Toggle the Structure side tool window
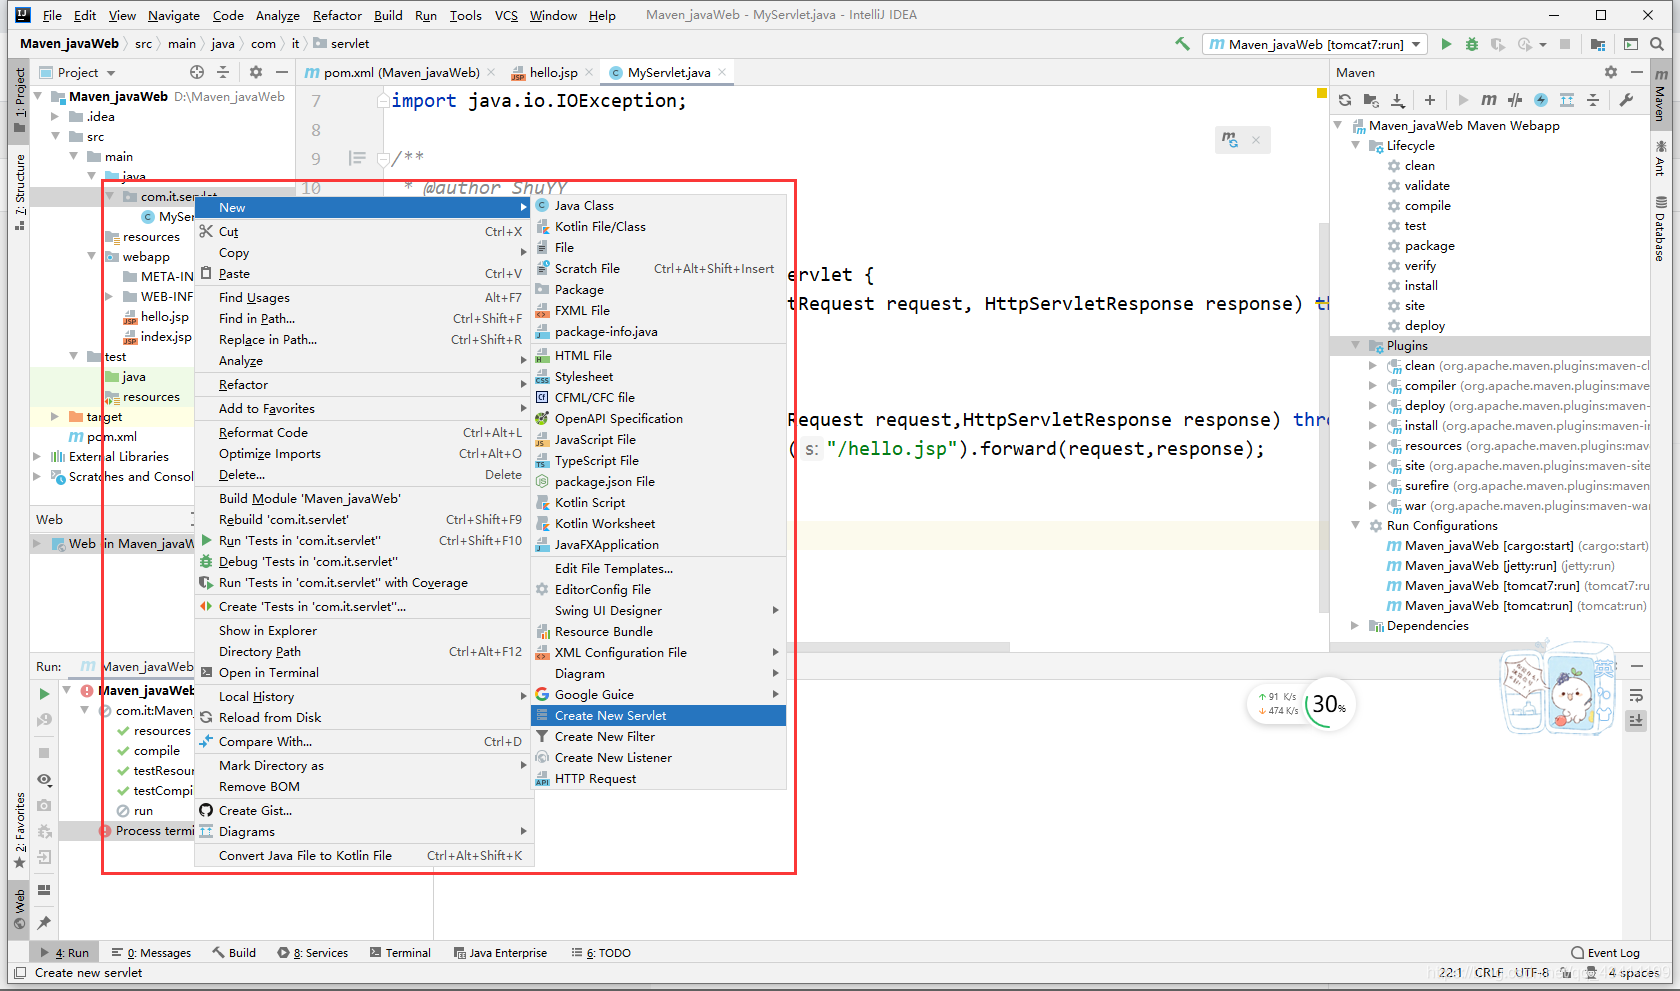The image size is (1680, 991). (x=19, y=192)
